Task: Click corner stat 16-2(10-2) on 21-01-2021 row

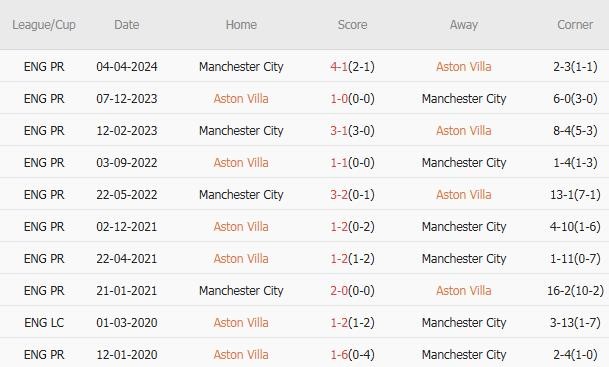Action: (x=575, y=290)
